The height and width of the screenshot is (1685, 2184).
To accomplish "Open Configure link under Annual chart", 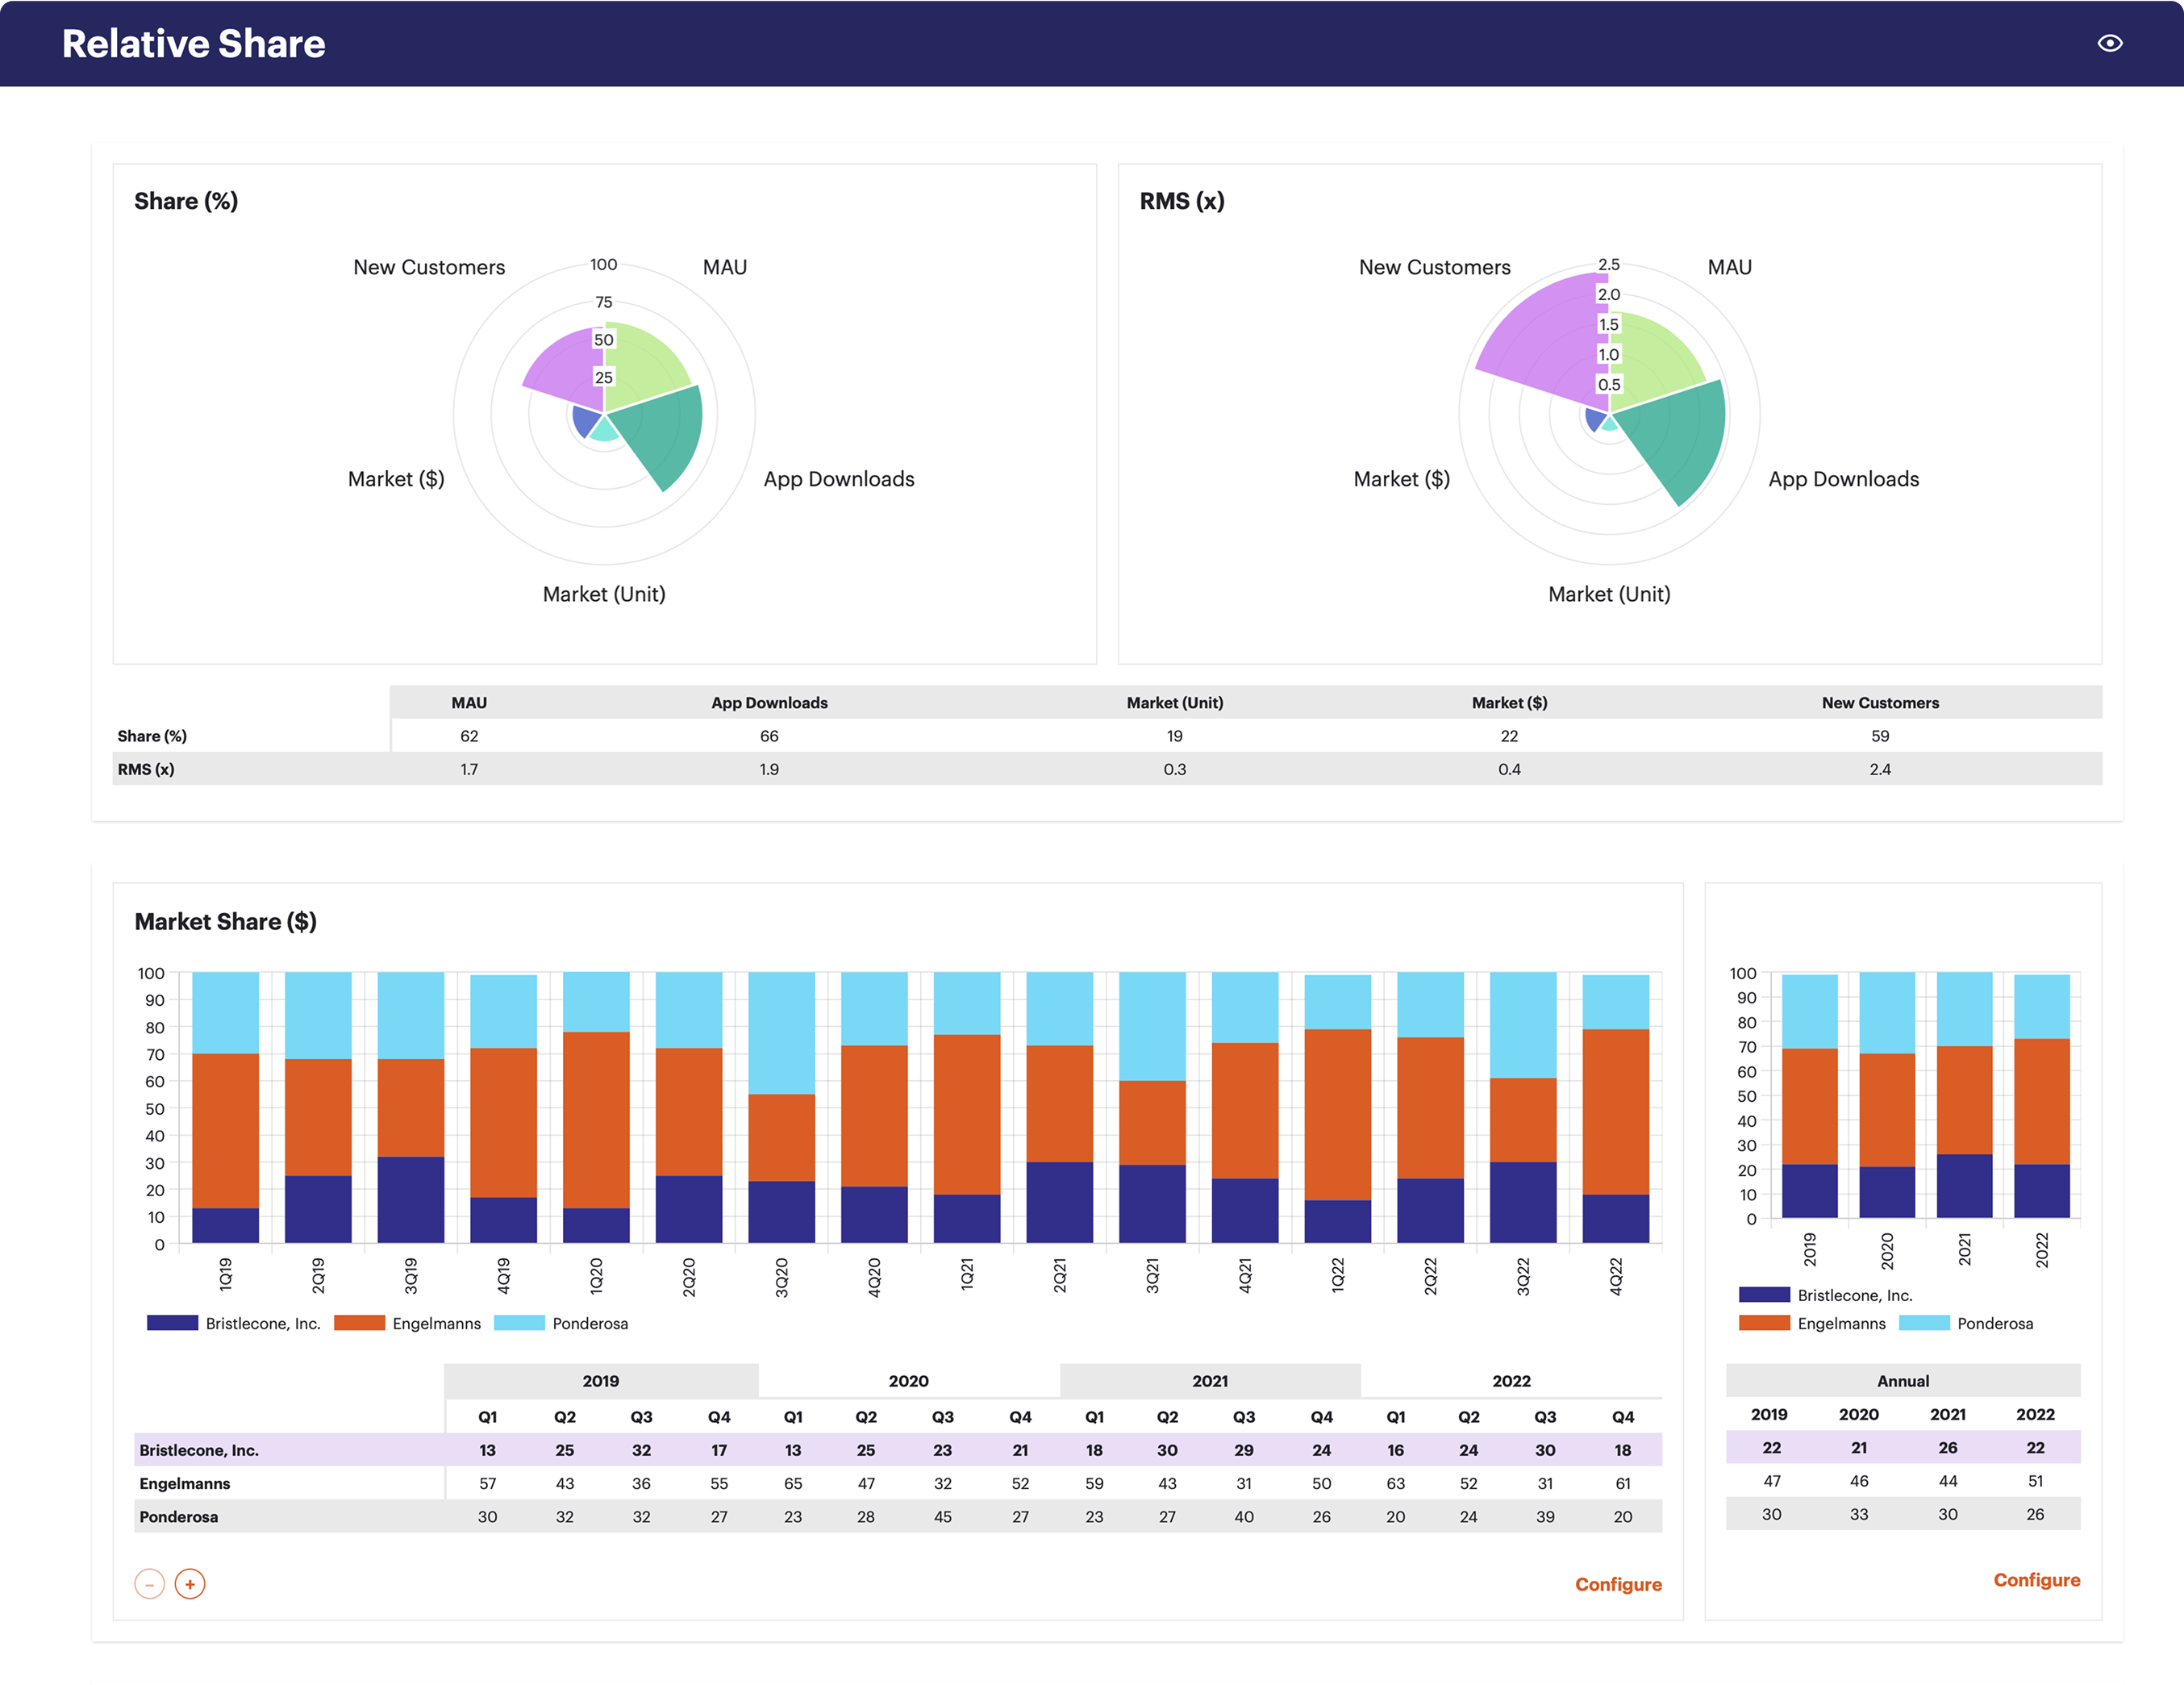I will click(x=2036, y=1580).
